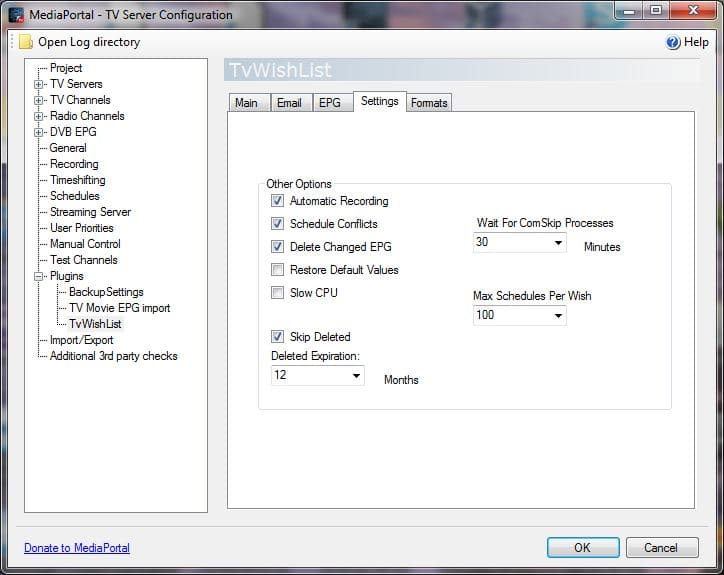
Task: Select TvWishList plugin in the tree
Action: [x=95, y=324]
